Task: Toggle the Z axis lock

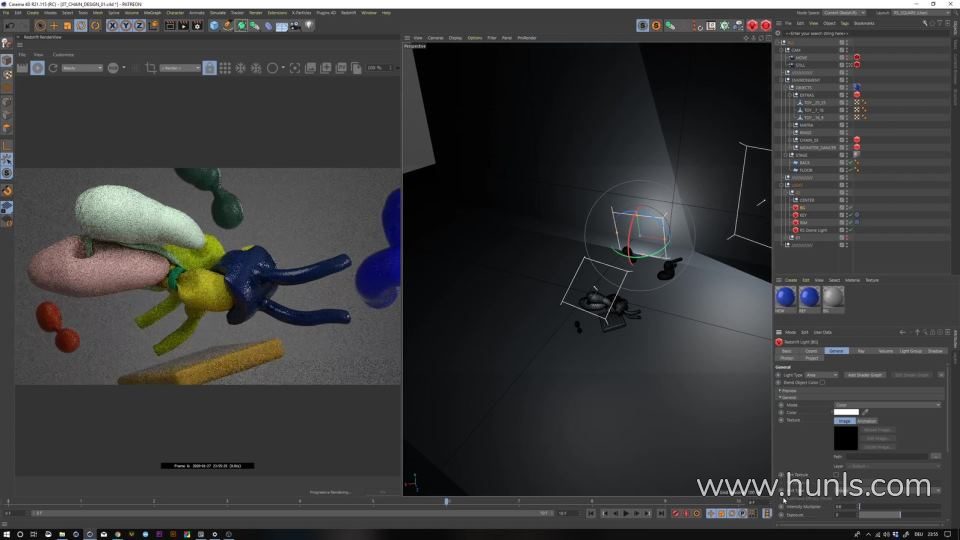Action: coord(139,26)
